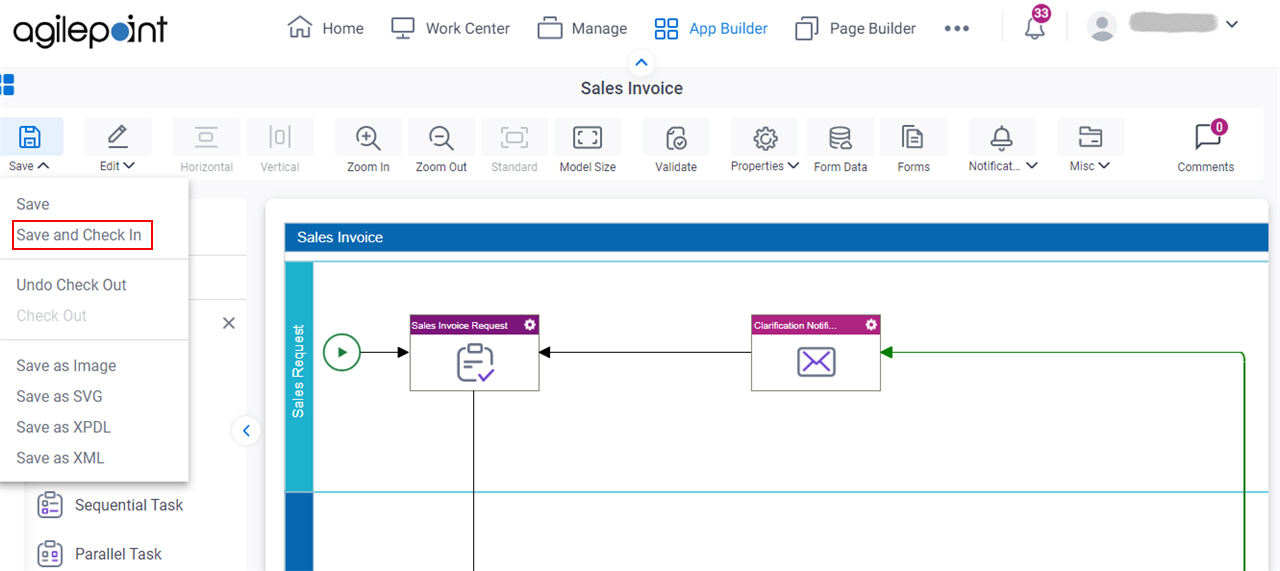Click the Edit pencil icon
Viewport: 1280px width, 571px height.
pyautogui.click(x=118, y=137)
